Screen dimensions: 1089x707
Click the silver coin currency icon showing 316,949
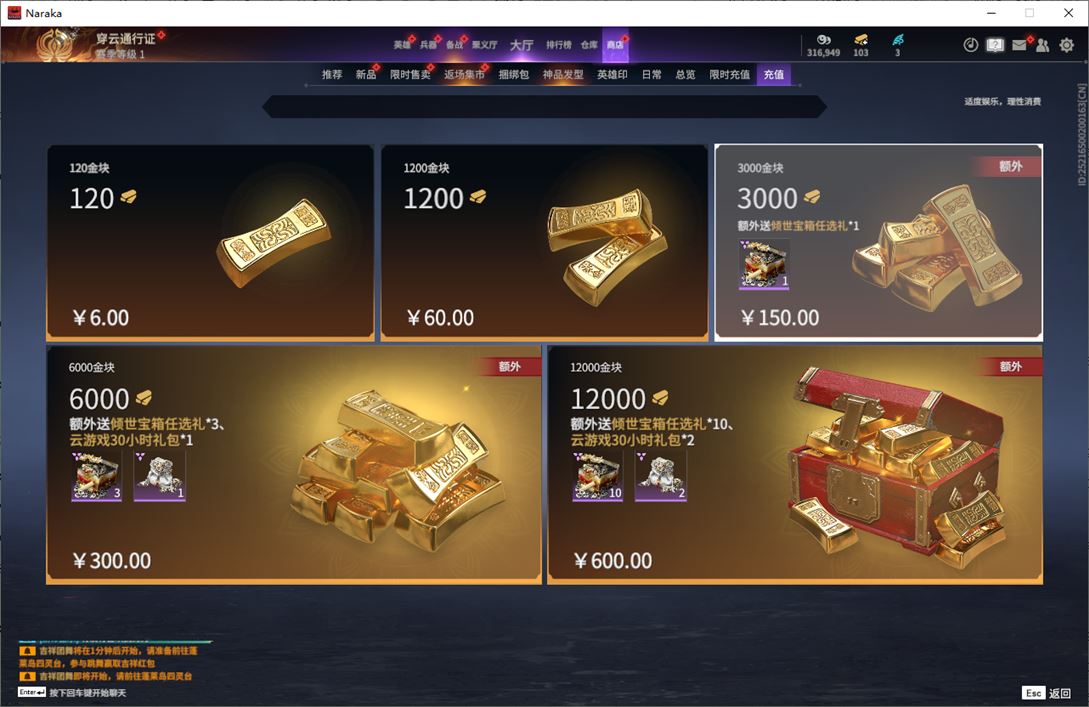click(823, 40)
